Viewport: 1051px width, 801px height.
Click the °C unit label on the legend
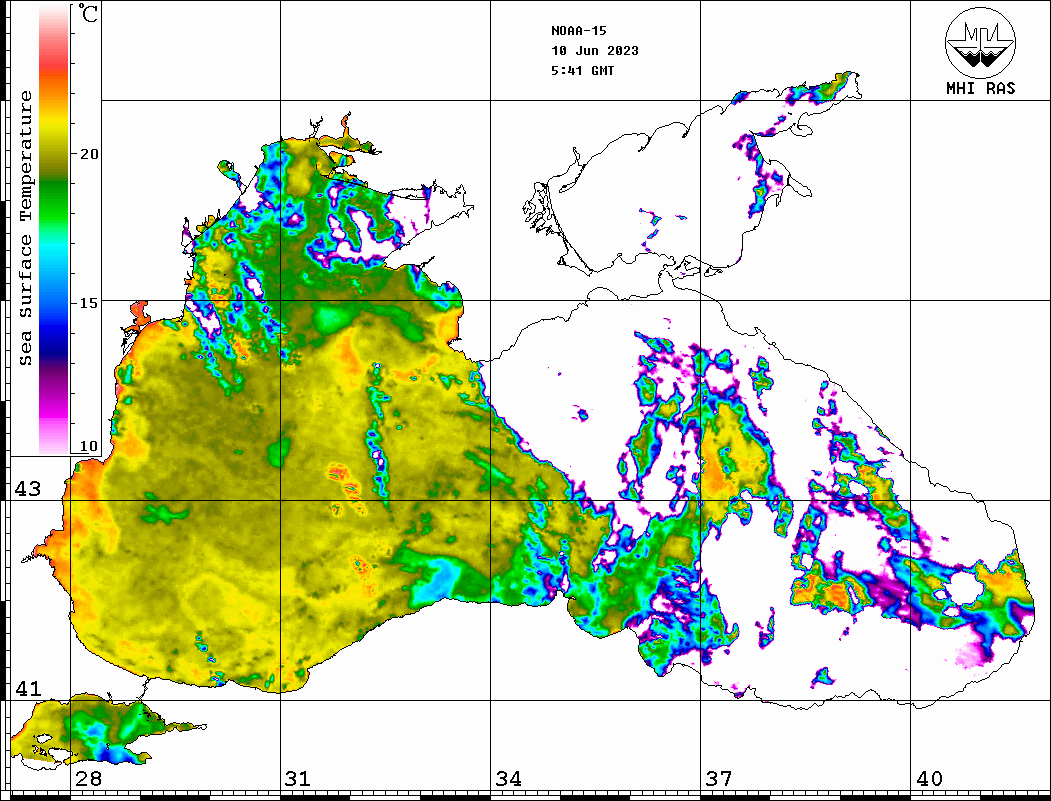[88, 13]
